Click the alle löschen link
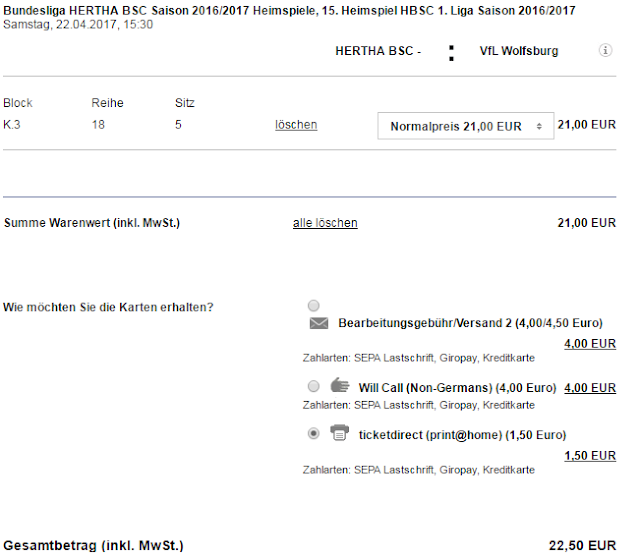The height and width of the screenshot is (560, 640). pos(325,222)
